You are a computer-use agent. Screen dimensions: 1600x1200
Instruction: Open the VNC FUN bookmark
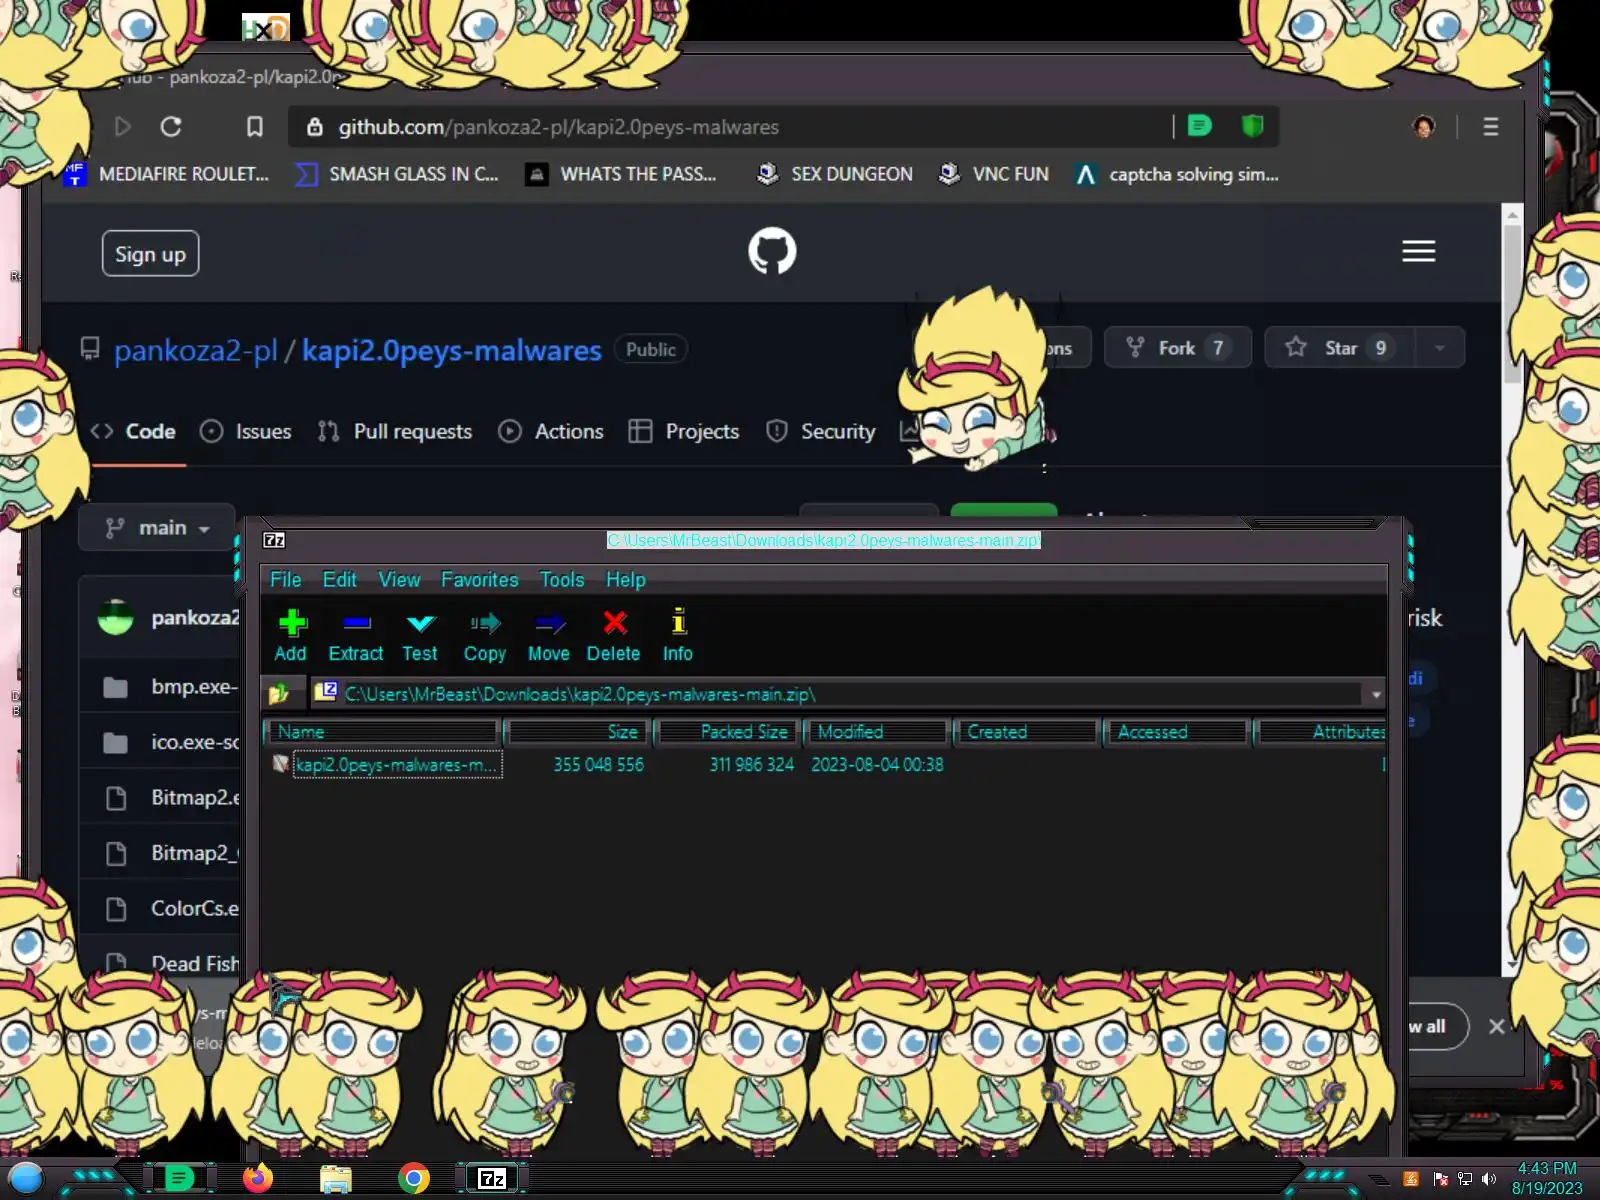click(994, 174)
